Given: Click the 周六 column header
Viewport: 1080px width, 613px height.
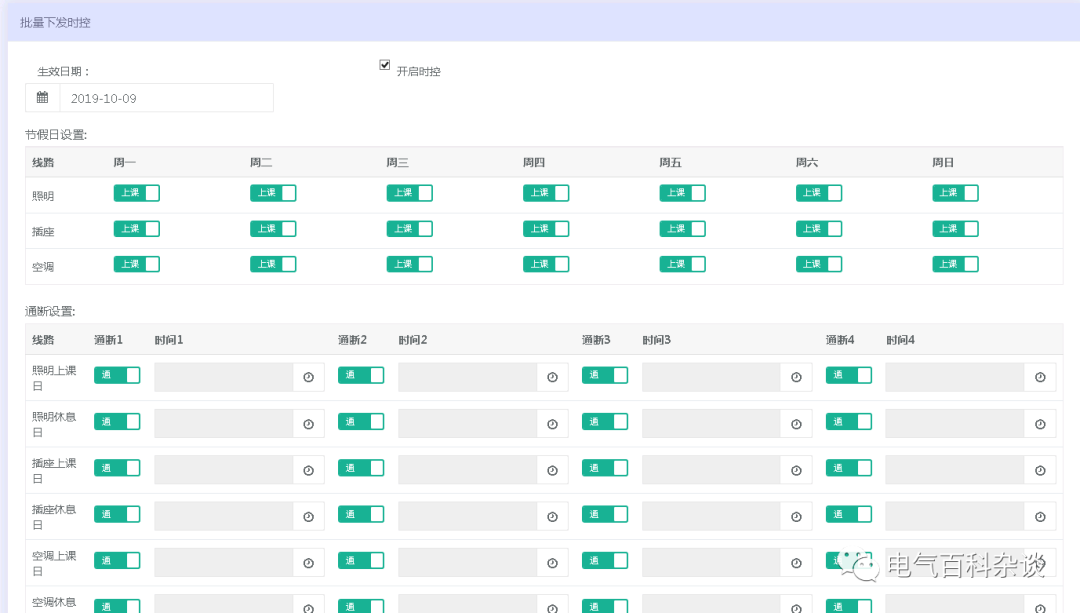Looking at the screenshot, I should click(x=807, y=163).
